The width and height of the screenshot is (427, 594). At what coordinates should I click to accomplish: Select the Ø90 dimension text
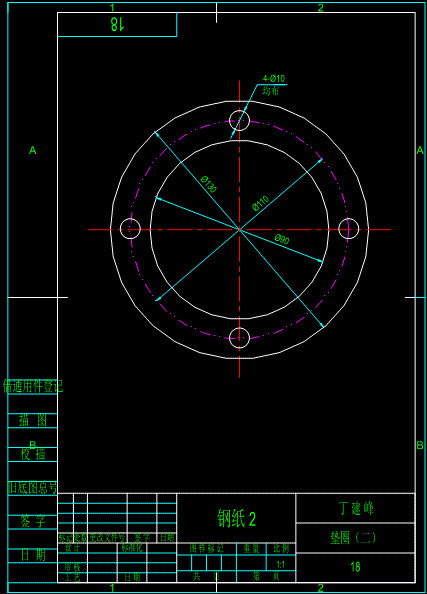282,239
